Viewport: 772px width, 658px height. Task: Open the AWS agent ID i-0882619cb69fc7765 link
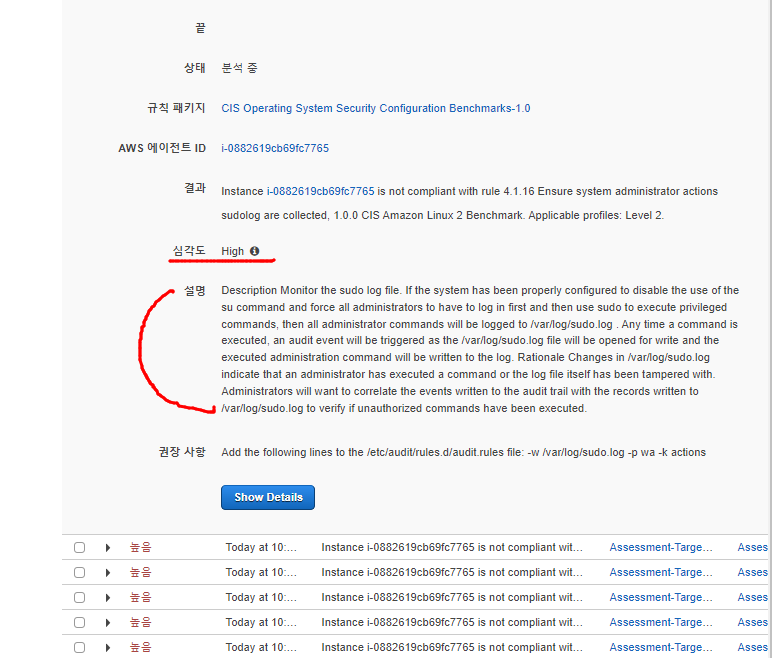(x=275, y=148)
